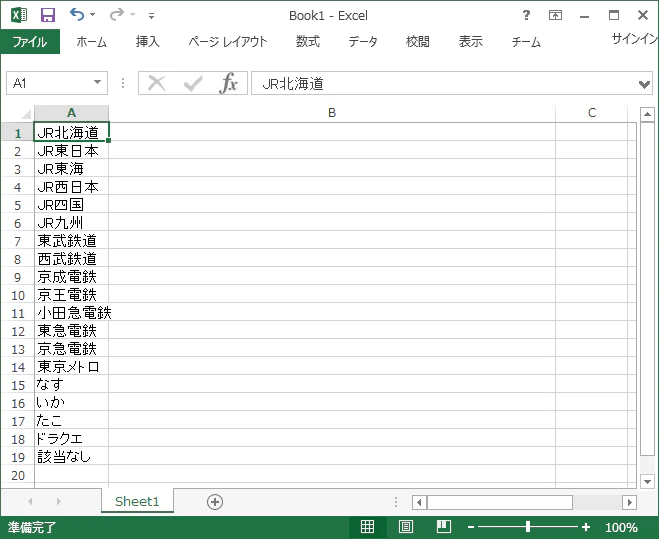Image resolution: width=659 pixels, height=539 pixels.
Task: Select column A header
Action: (71, 113)
